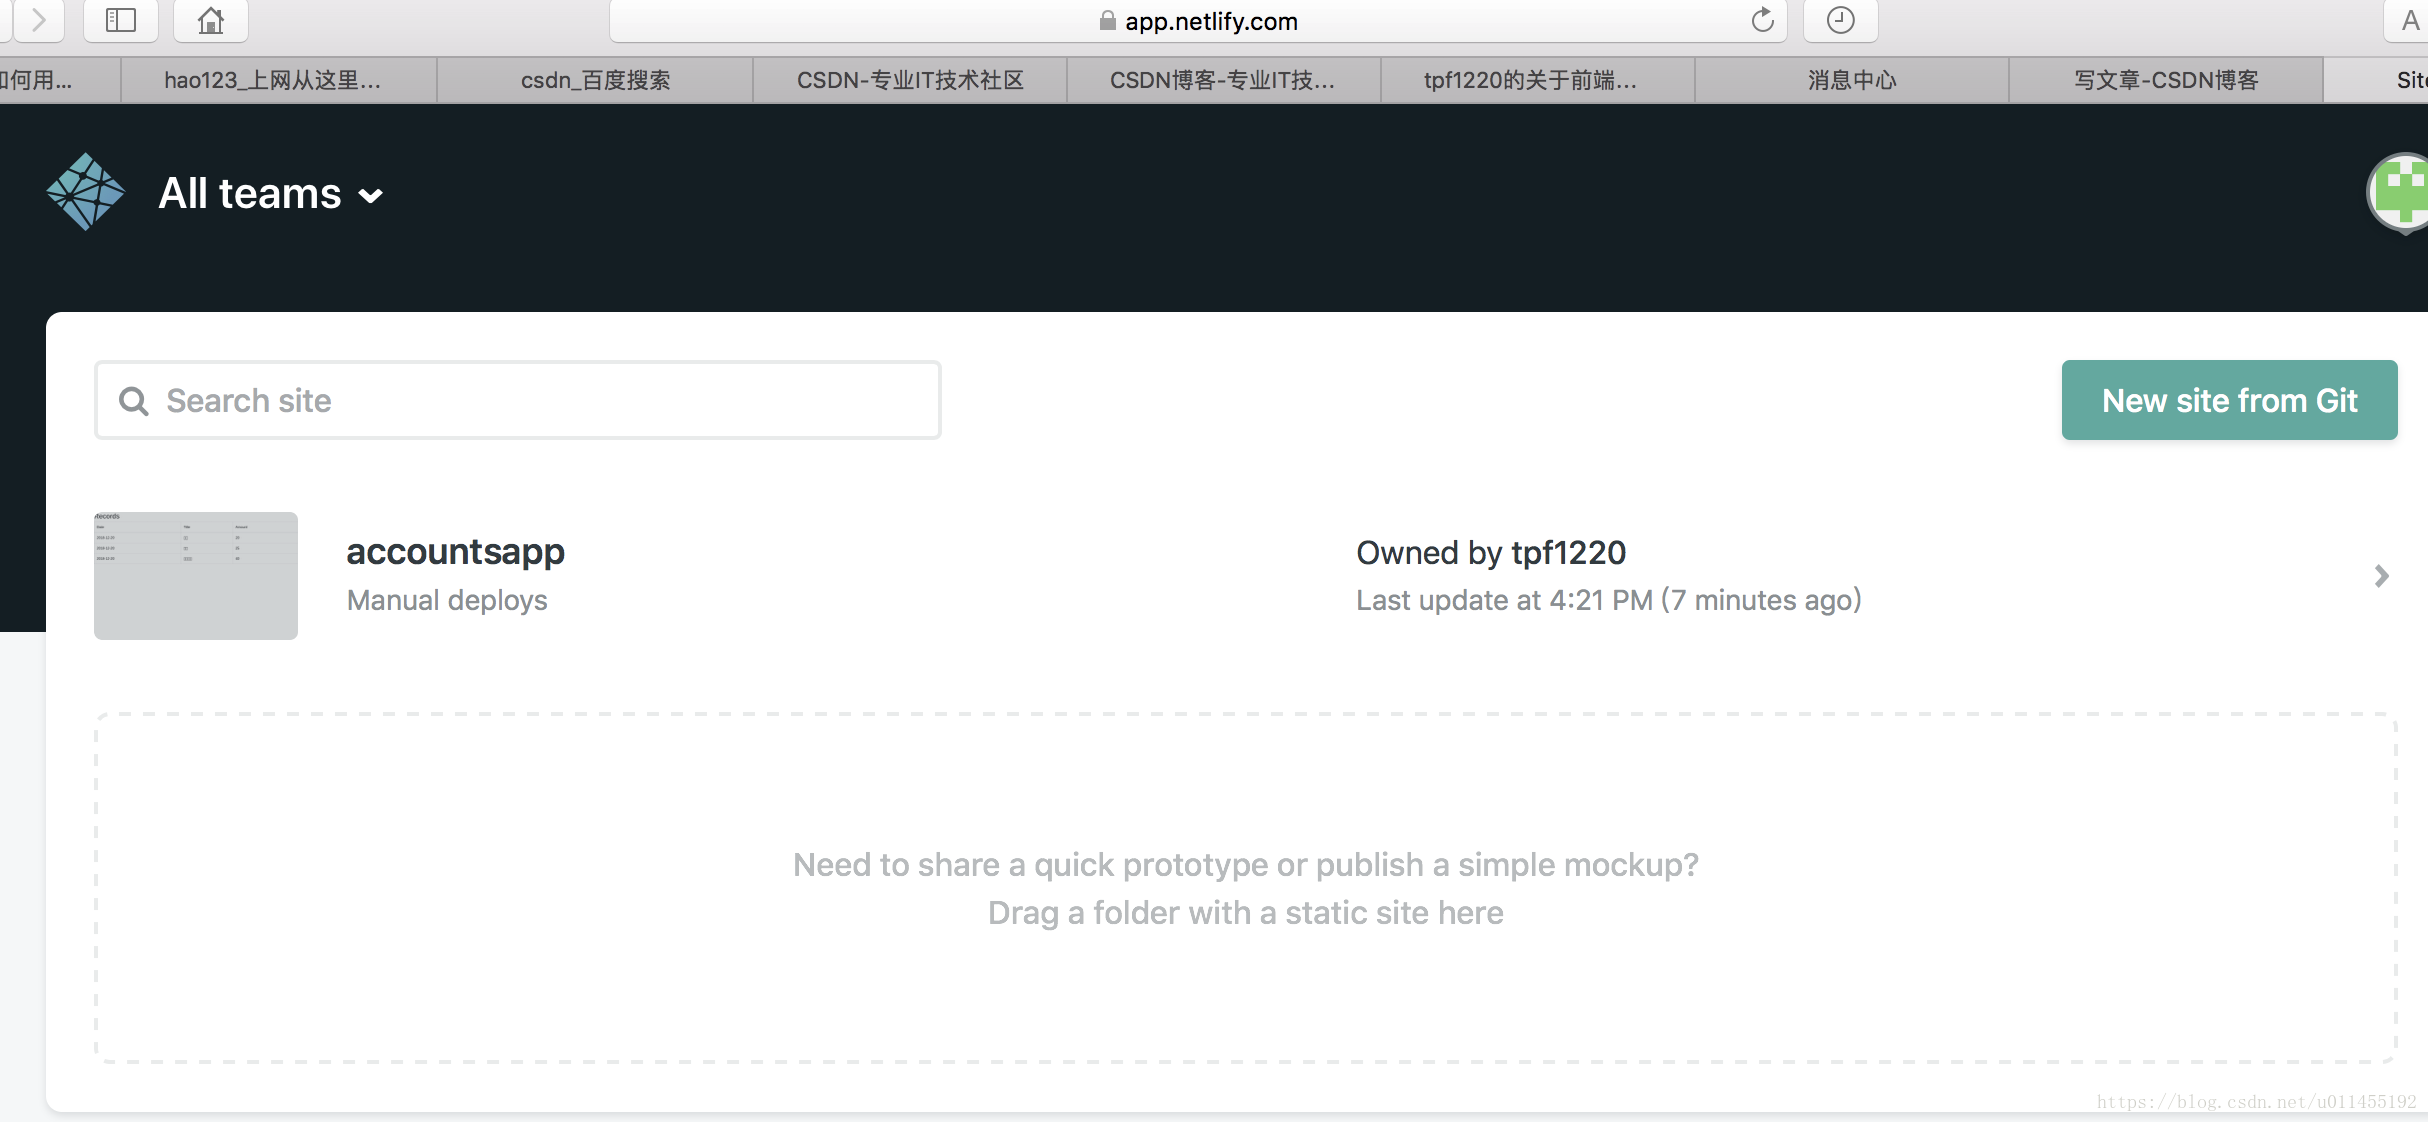Click New site from Git button
This screenshot has width=2428, height=1122.
pos(2229,400)
